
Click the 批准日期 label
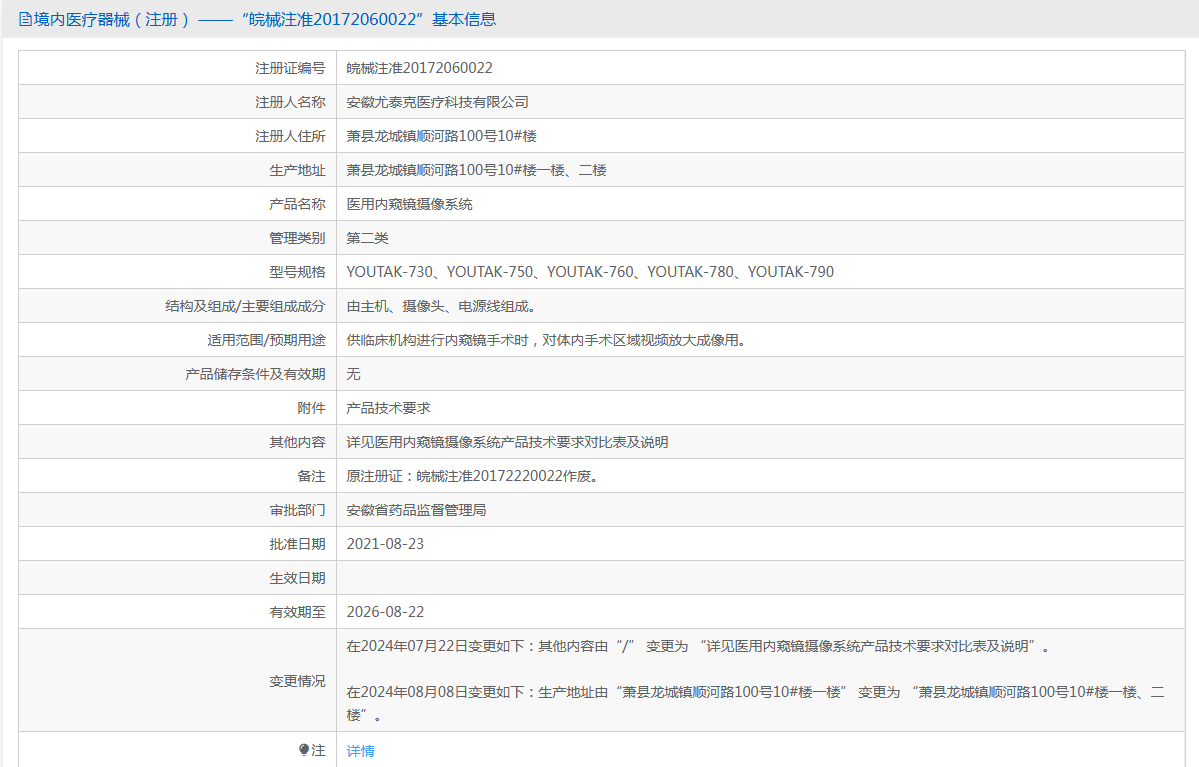297,544
